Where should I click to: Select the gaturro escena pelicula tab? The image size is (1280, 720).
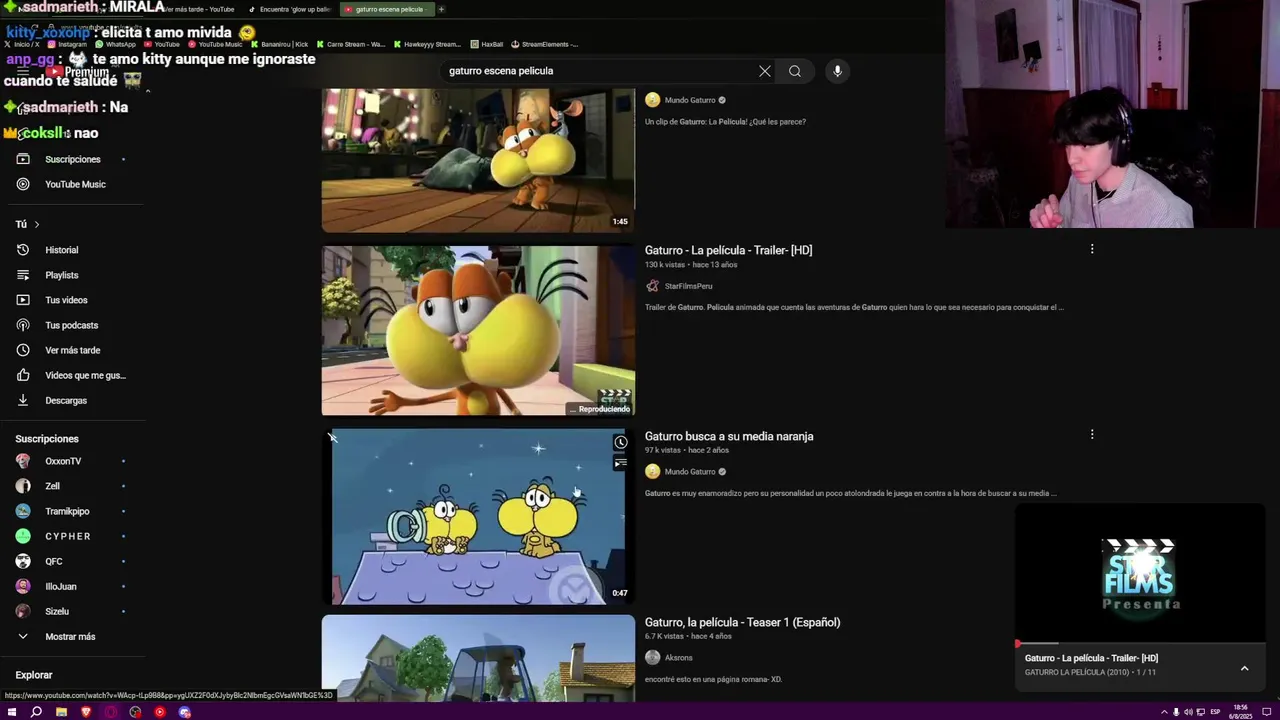[385, 9]
